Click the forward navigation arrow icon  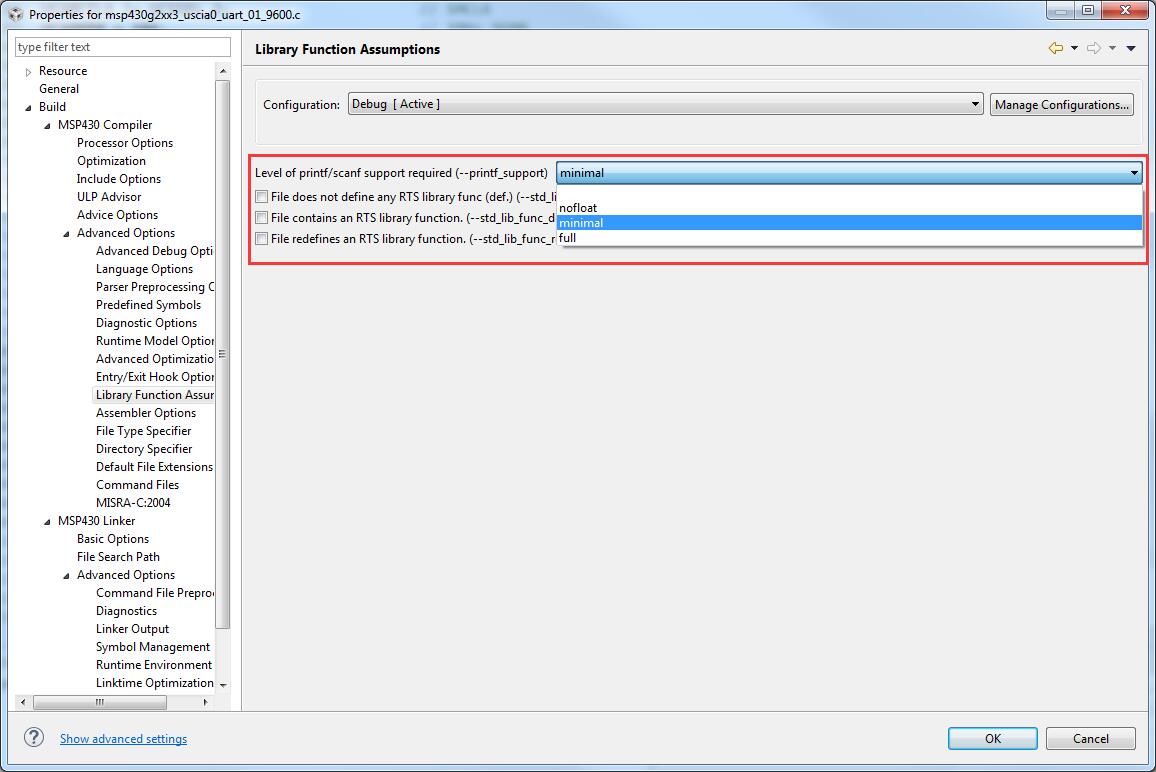click(x=1094, y=48)
